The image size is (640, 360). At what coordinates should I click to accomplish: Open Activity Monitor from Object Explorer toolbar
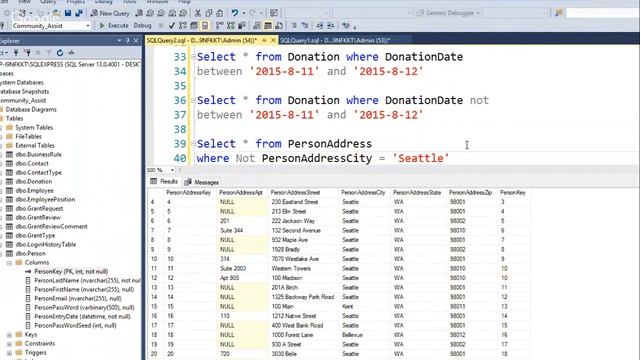point(71,53)
